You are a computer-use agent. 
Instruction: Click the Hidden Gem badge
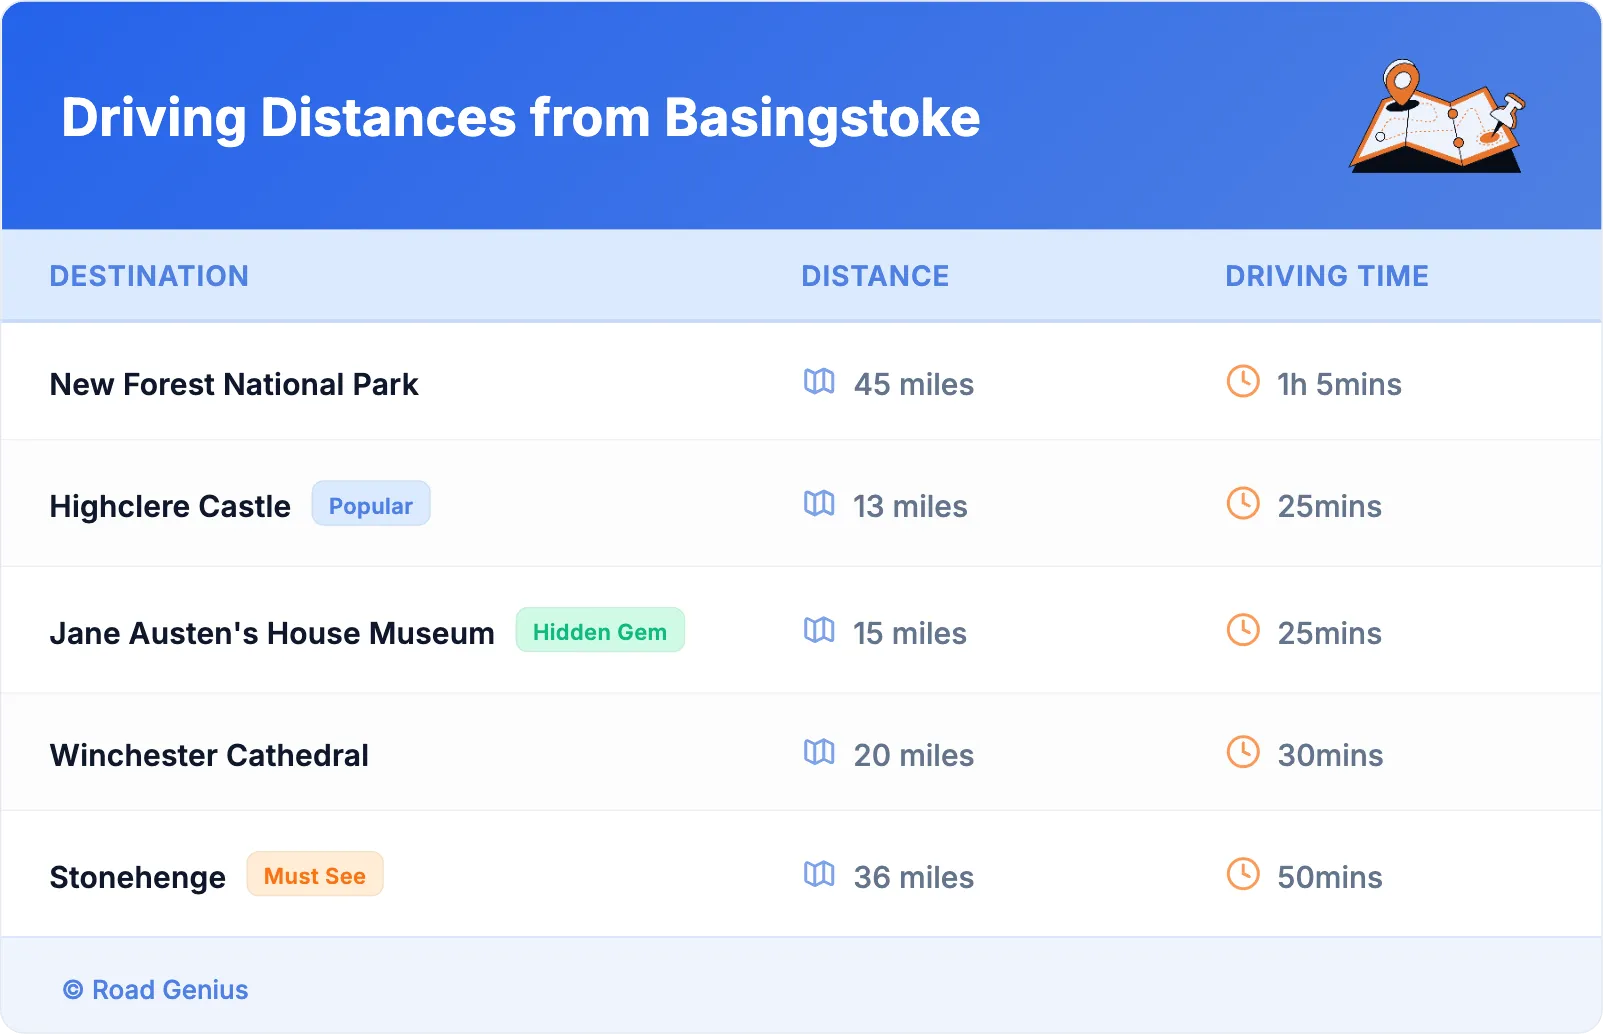tap(600, 631)
